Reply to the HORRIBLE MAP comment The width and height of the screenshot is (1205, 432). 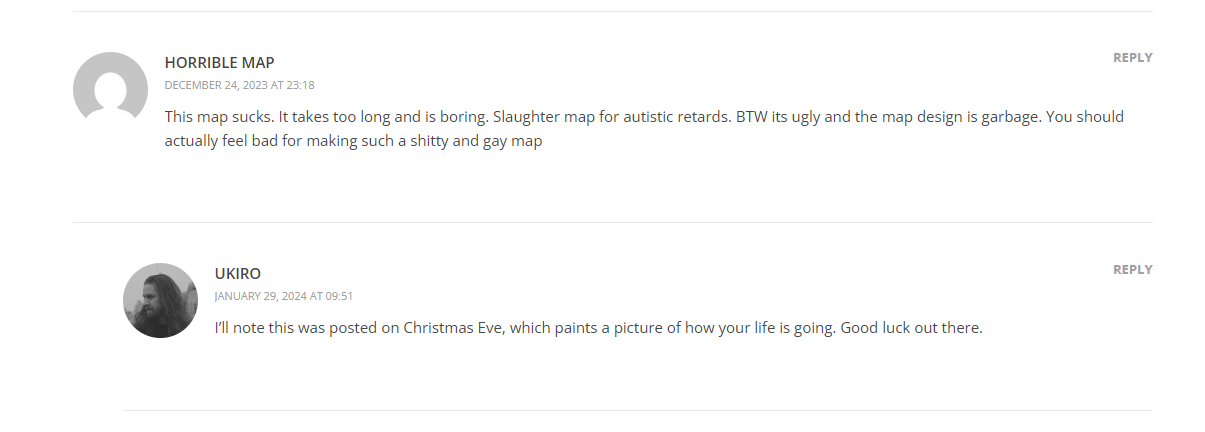(x=1132, y=58)
